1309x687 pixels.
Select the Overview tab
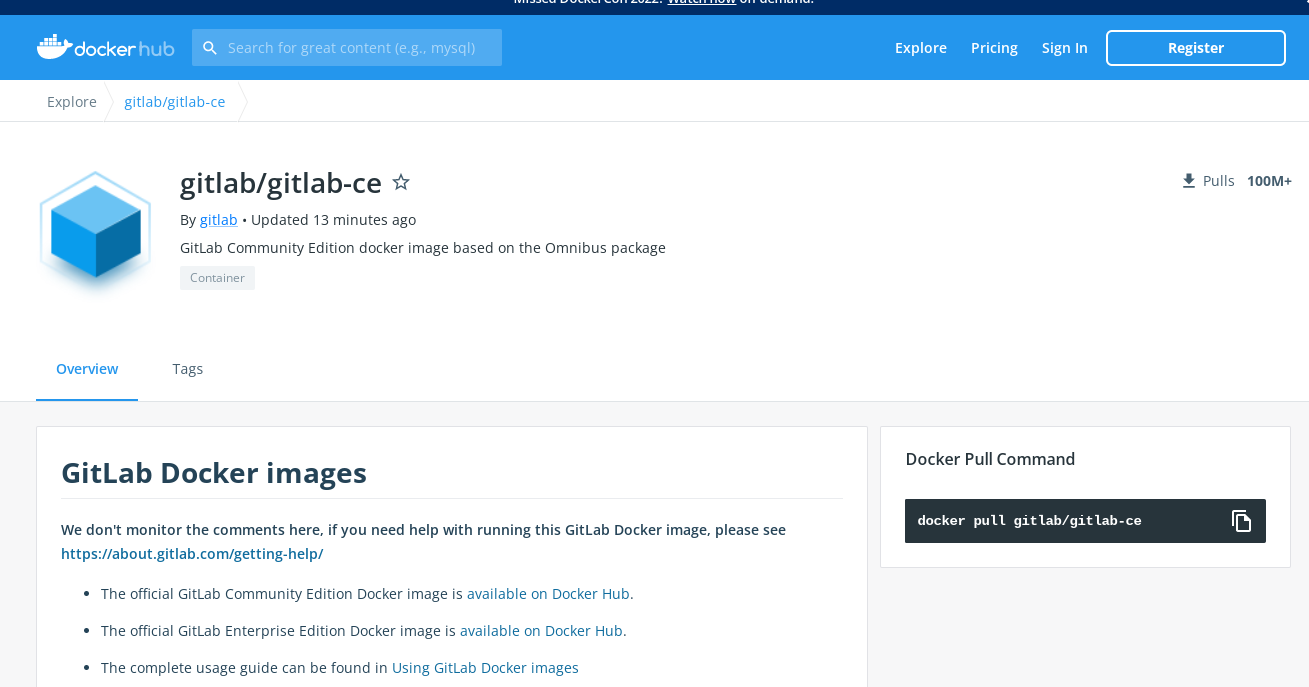tap(87, 368)
